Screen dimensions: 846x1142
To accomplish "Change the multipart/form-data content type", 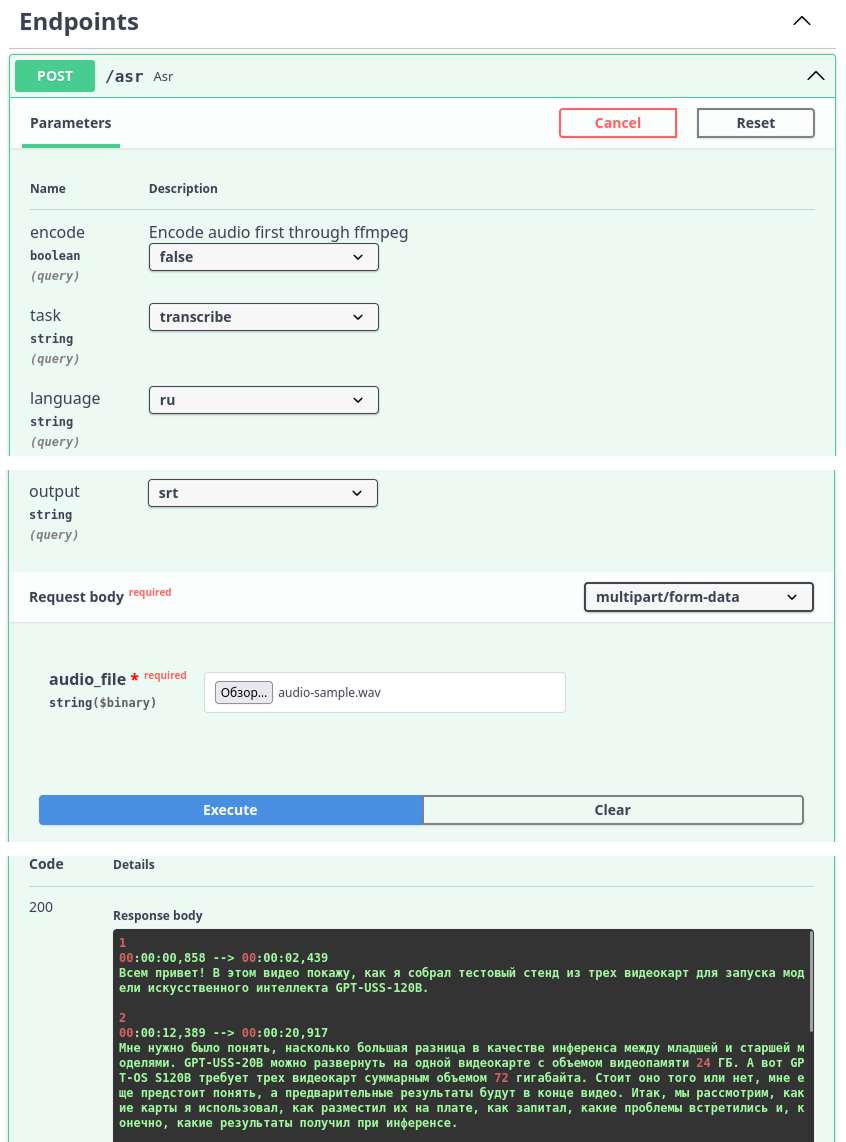I will [x=697, y=597].
